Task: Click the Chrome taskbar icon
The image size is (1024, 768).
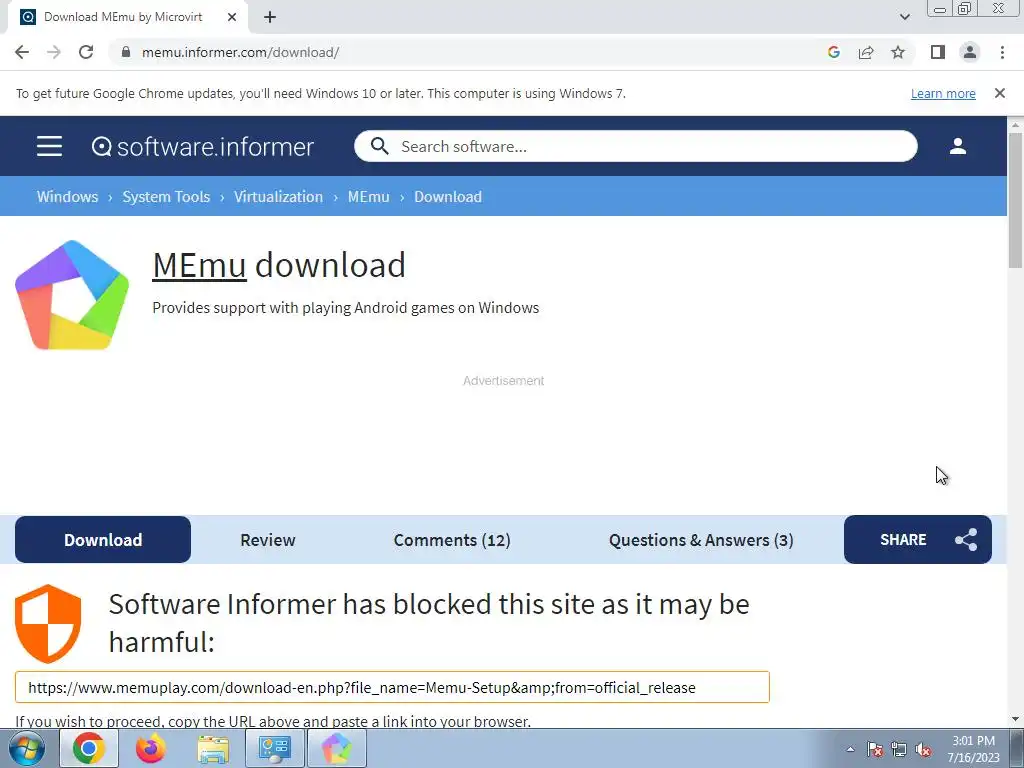Action: (x=89, y=748)
